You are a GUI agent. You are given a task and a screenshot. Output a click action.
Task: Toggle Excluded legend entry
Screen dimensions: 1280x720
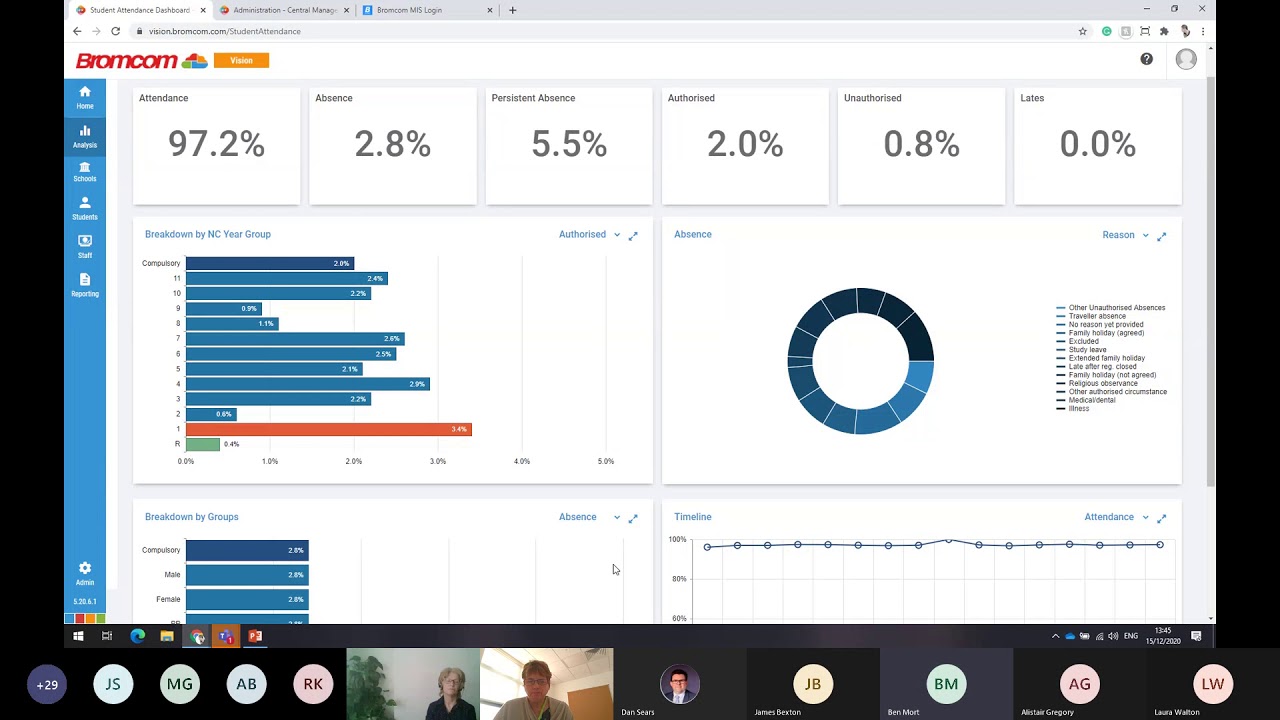[x=1078, y=341]
